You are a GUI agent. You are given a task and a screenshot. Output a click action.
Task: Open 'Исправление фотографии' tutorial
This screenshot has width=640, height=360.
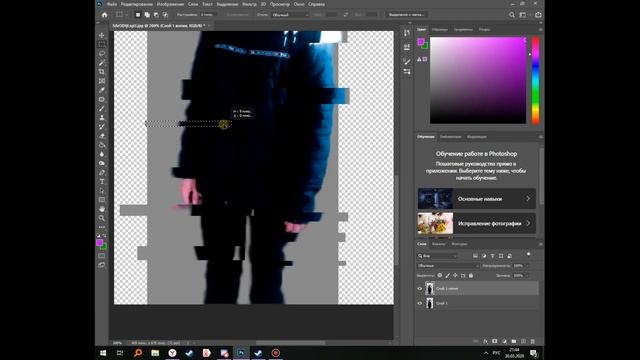point(477,223)
